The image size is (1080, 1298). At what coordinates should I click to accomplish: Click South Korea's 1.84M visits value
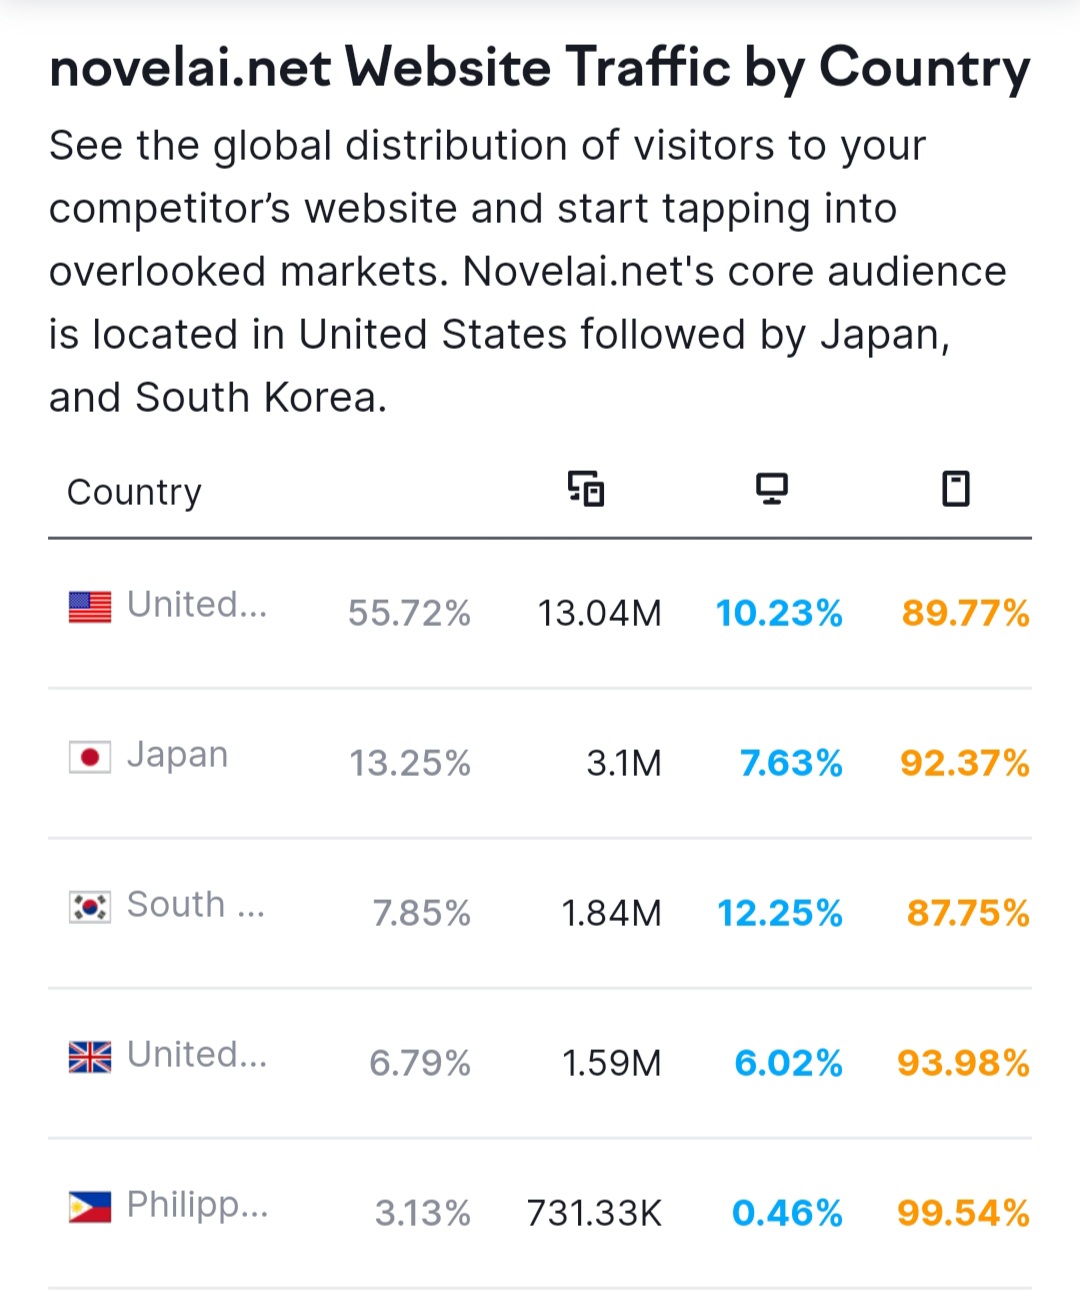(x=612, y=913)
